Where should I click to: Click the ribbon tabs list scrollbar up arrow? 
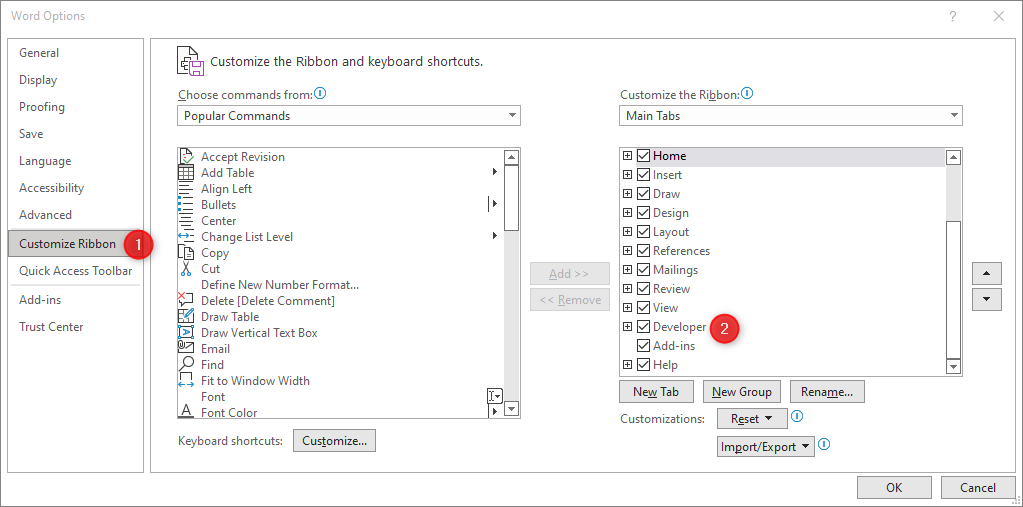(x=953, y=157)
